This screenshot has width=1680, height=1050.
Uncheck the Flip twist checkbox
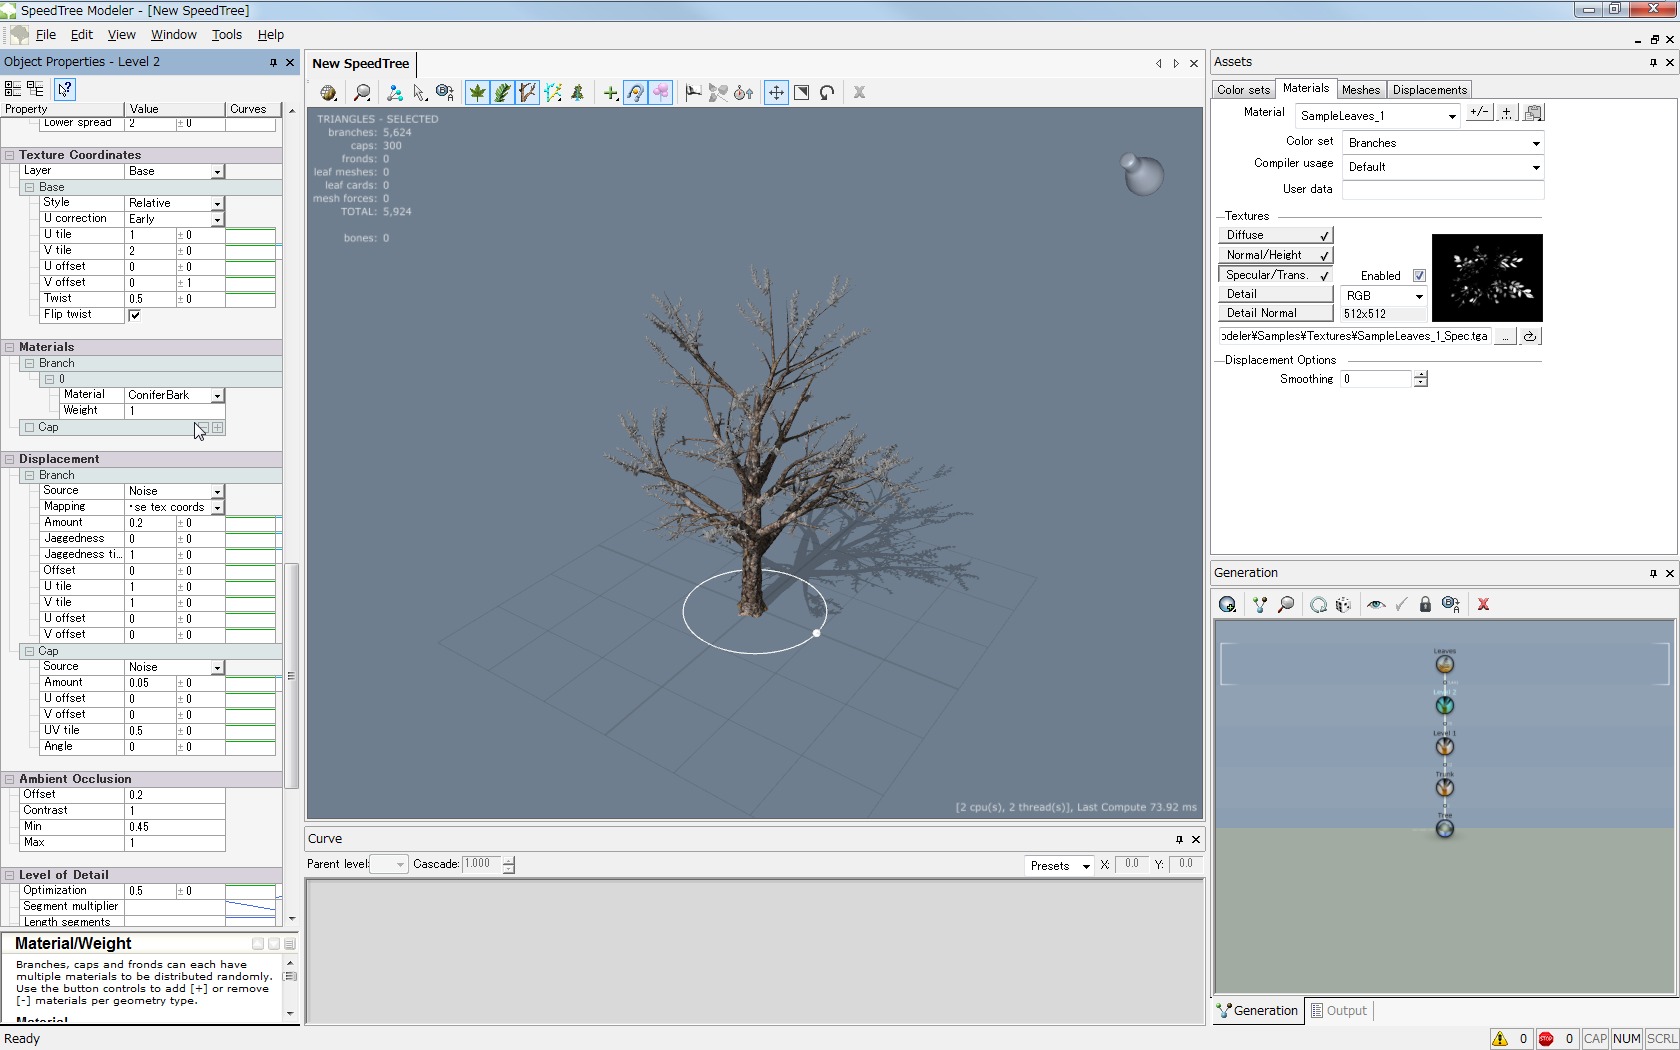[135, 315]
